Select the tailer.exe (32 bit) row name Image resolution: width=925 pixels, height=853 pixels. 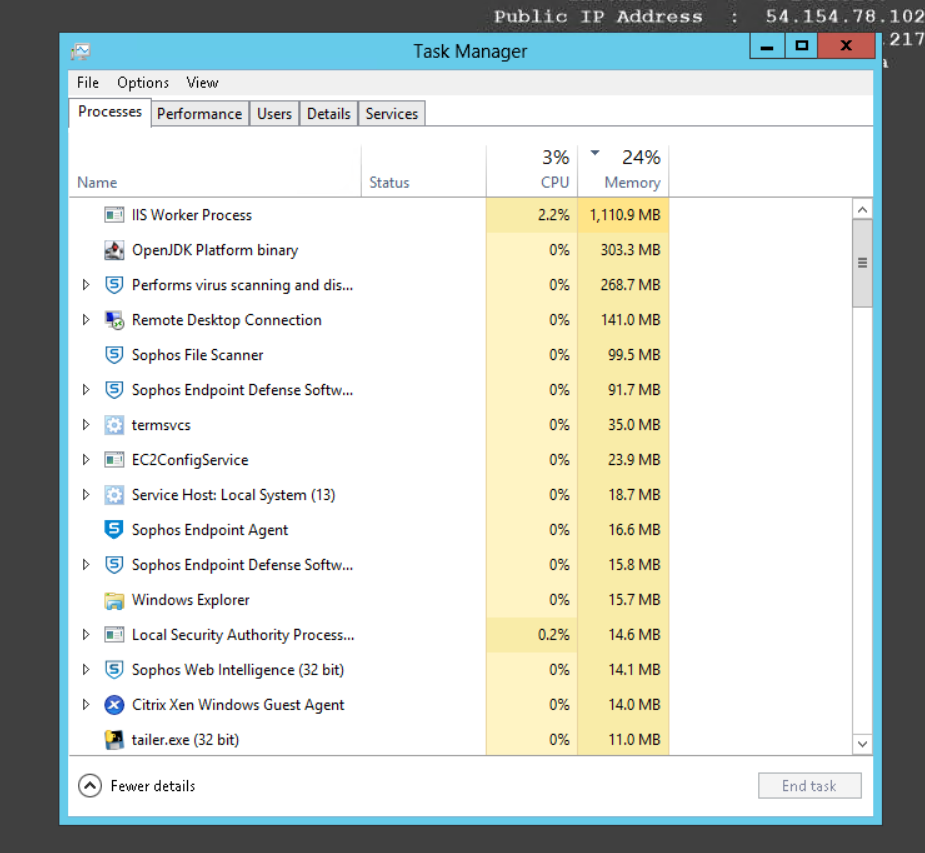185,740
